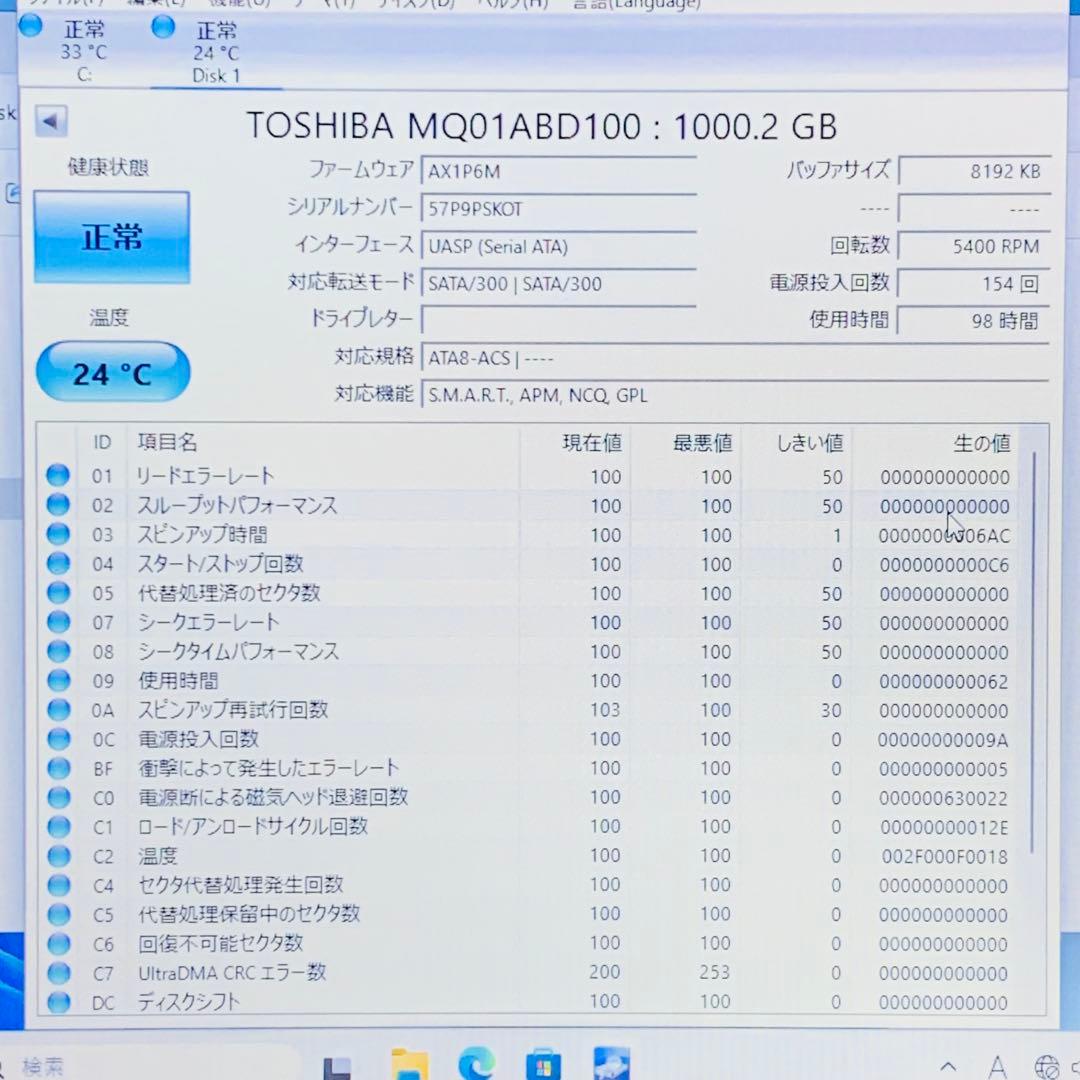Click the power on hours value 98 時間
This screenshot has width=1080, height=1080.
pos(974,321)
